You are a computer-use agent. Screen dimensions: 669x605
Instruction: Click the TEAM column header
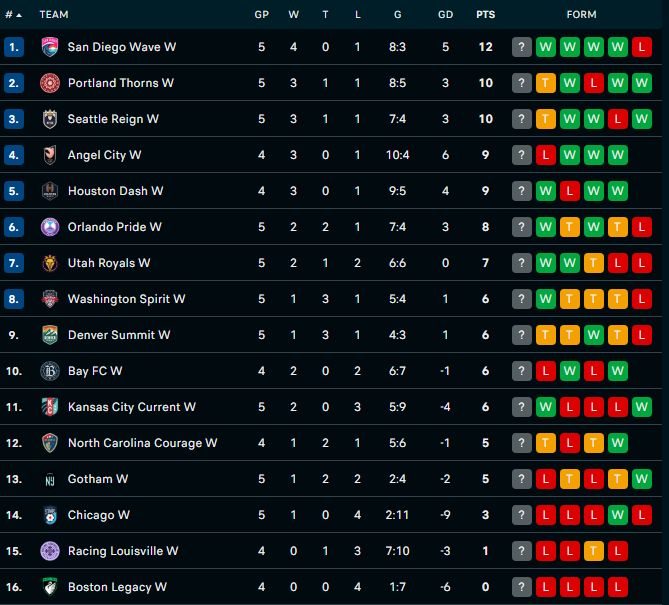tap(54, 15)
